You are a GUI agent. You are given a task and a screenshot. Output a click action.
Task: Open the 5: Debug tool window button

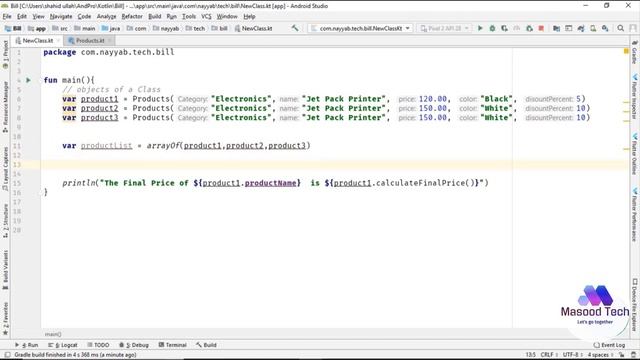134,345
